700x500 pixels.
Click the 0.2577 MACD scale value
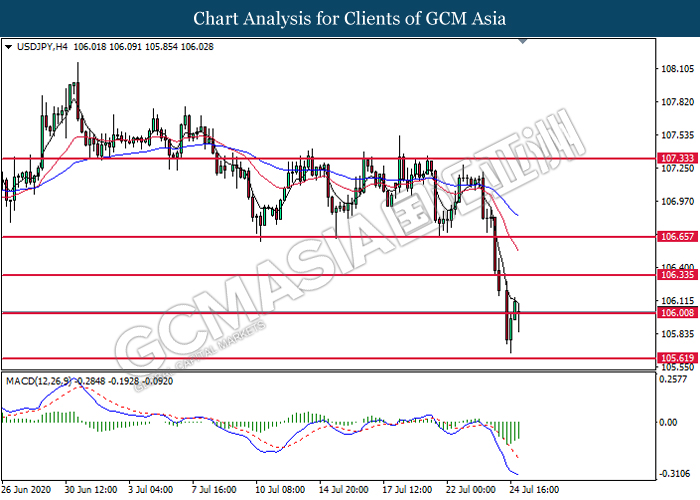coord(673,379)
